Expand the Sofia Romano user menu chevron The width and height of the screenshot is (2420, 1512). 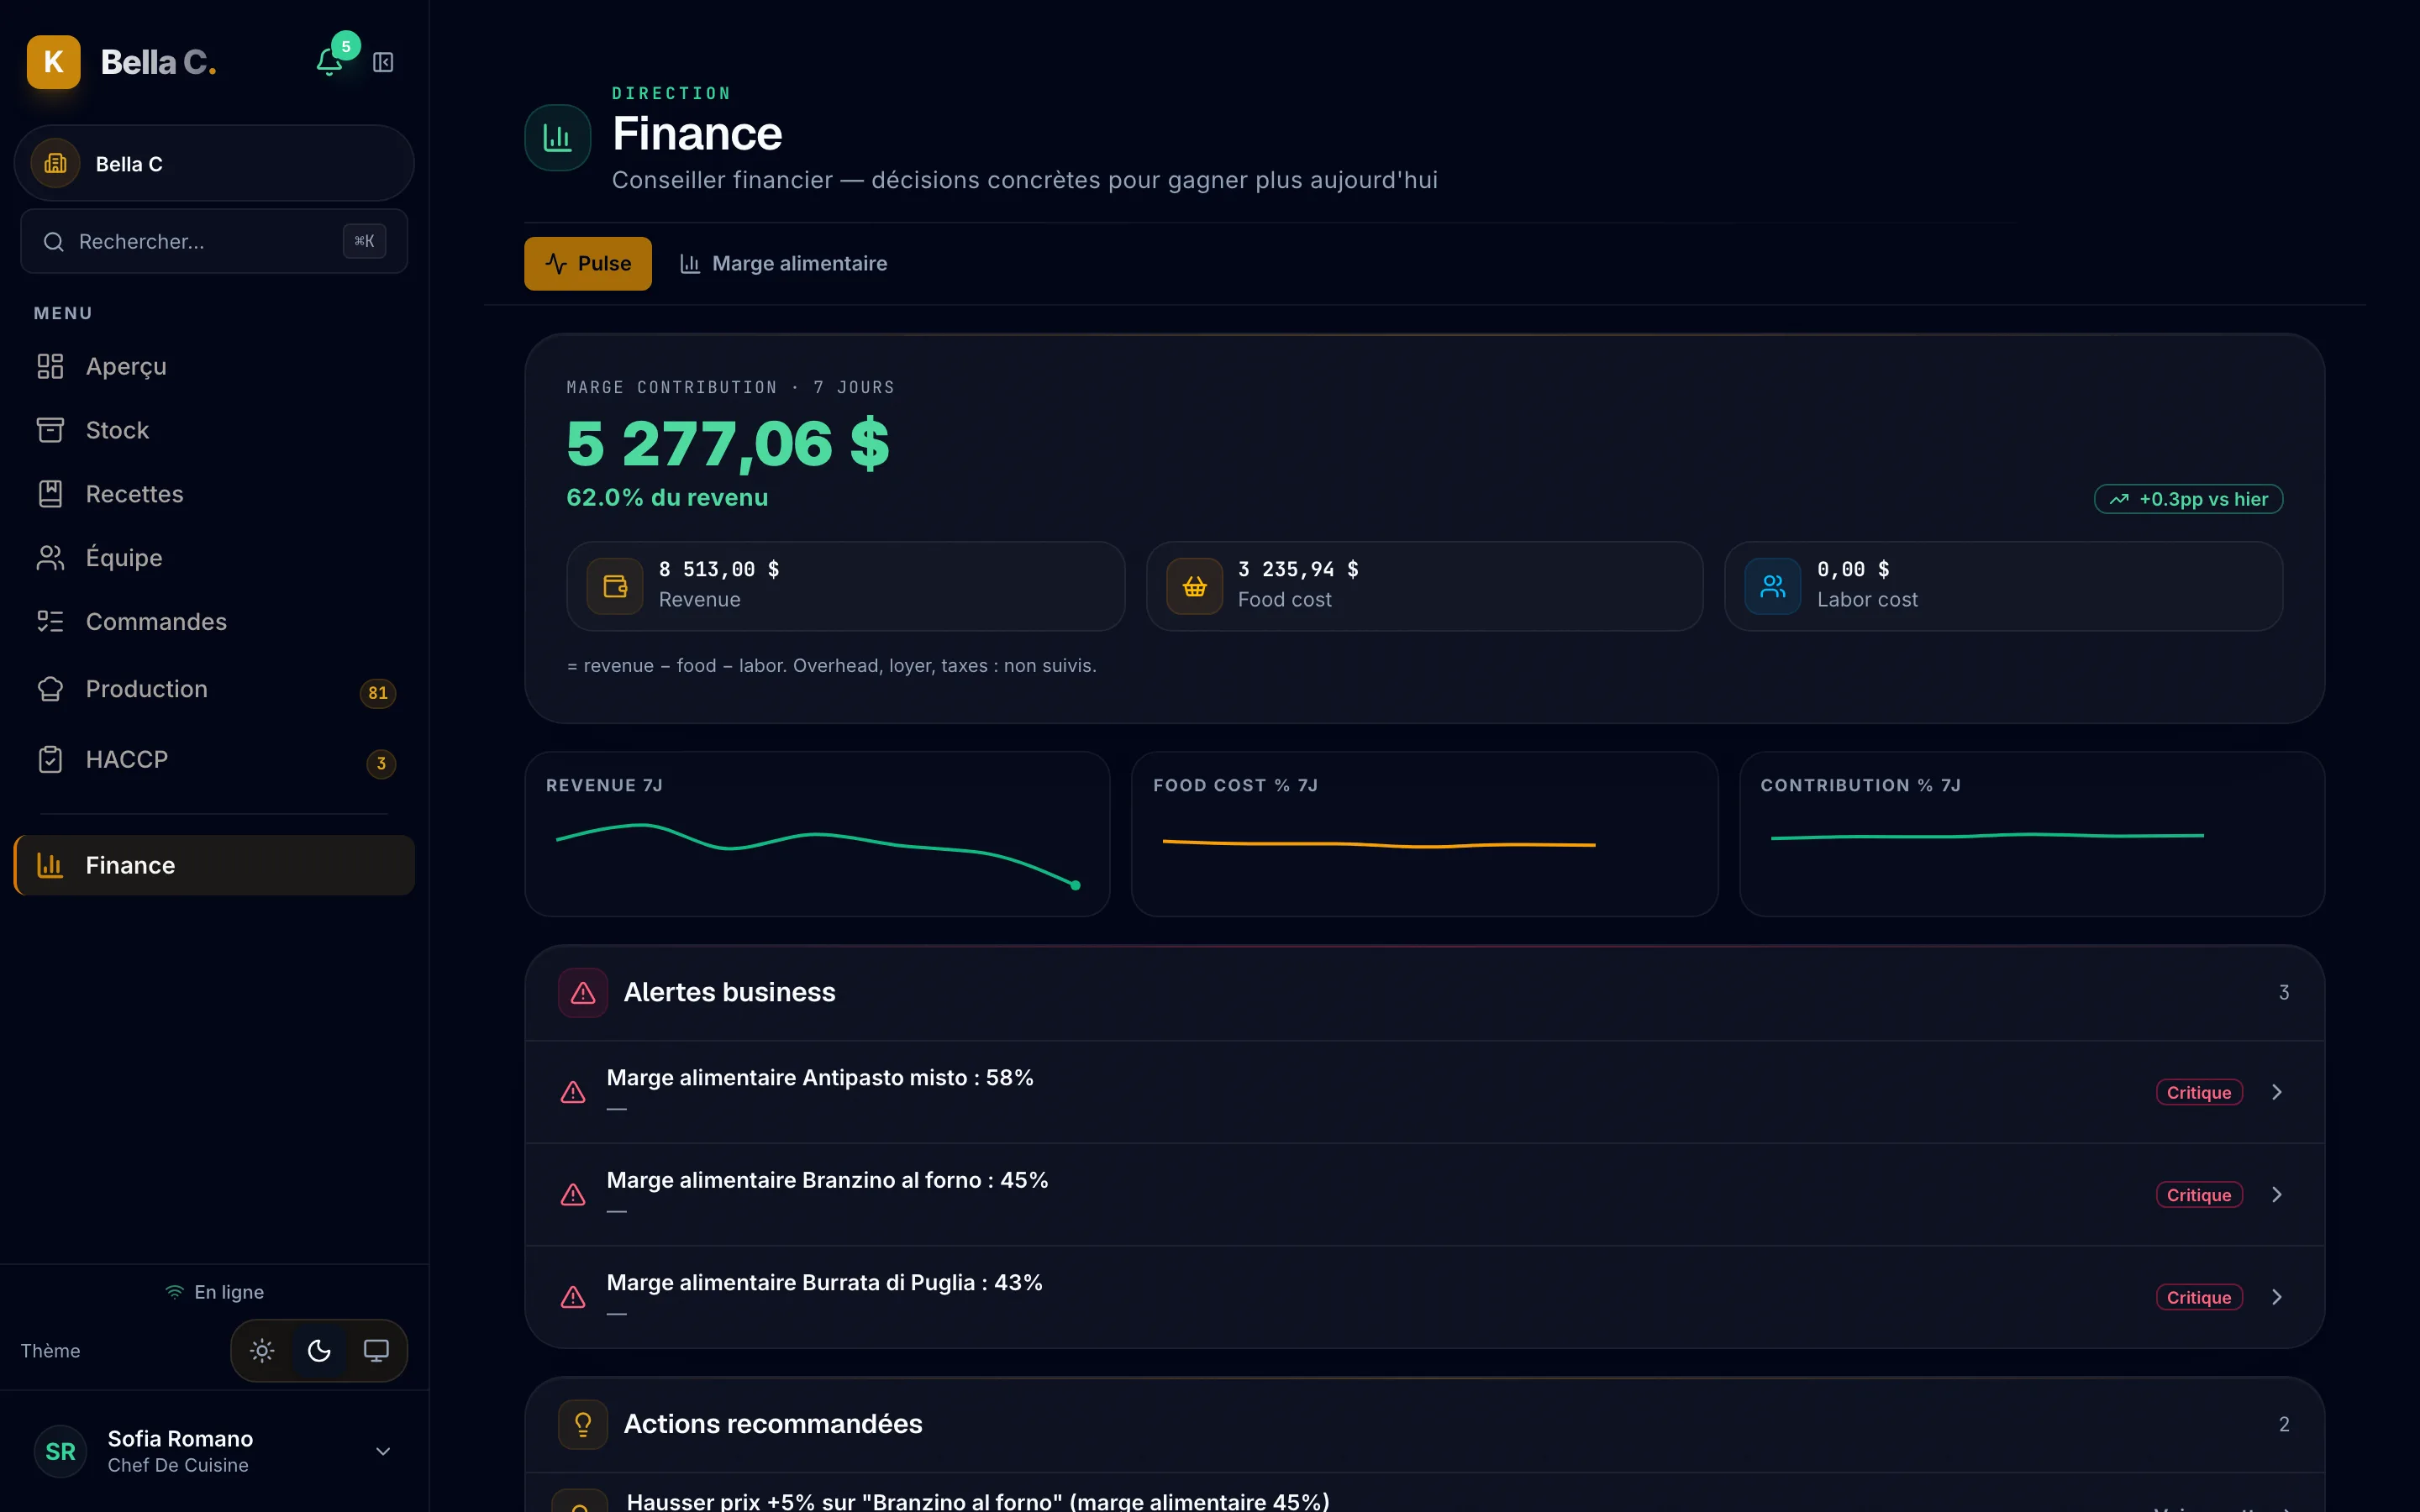coord(383,1451)
